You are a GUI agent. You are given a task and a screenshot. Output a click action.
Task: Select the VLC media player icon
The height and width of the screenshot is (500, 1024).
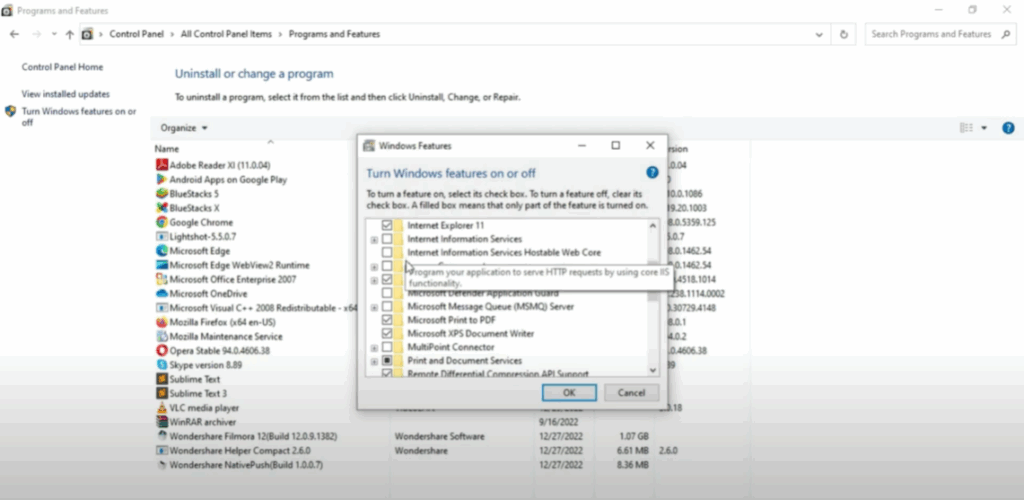[161, 408]
